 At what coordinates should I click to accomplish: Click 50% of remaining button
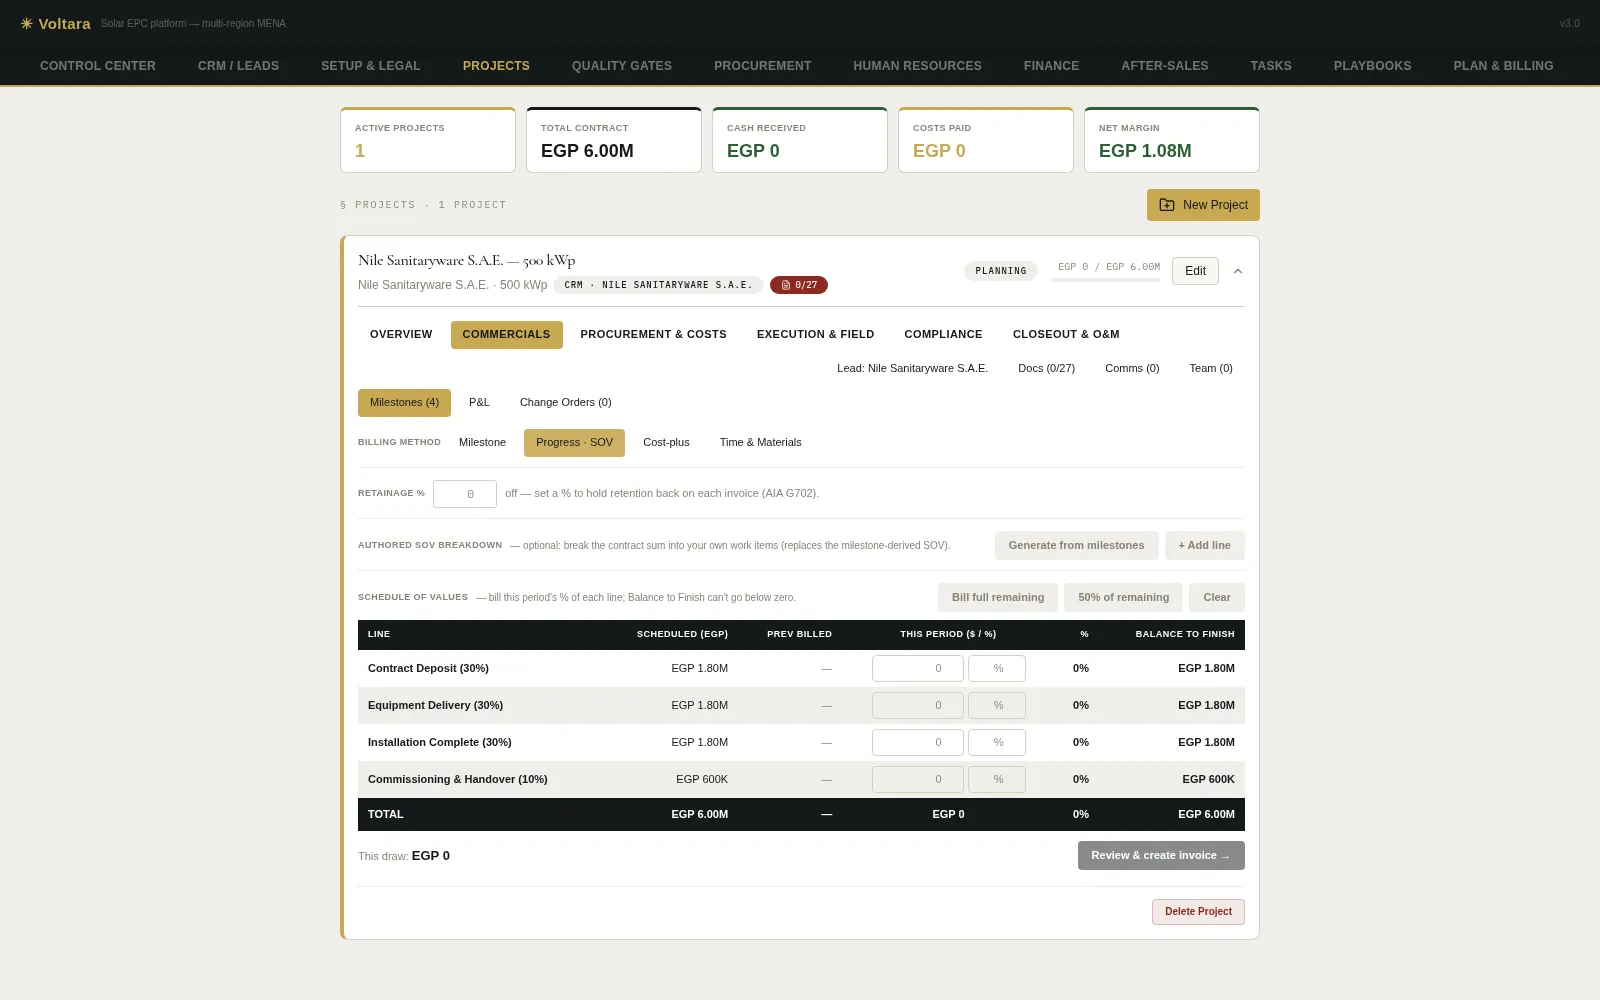pyautogui.click(x=1123, y=598)
